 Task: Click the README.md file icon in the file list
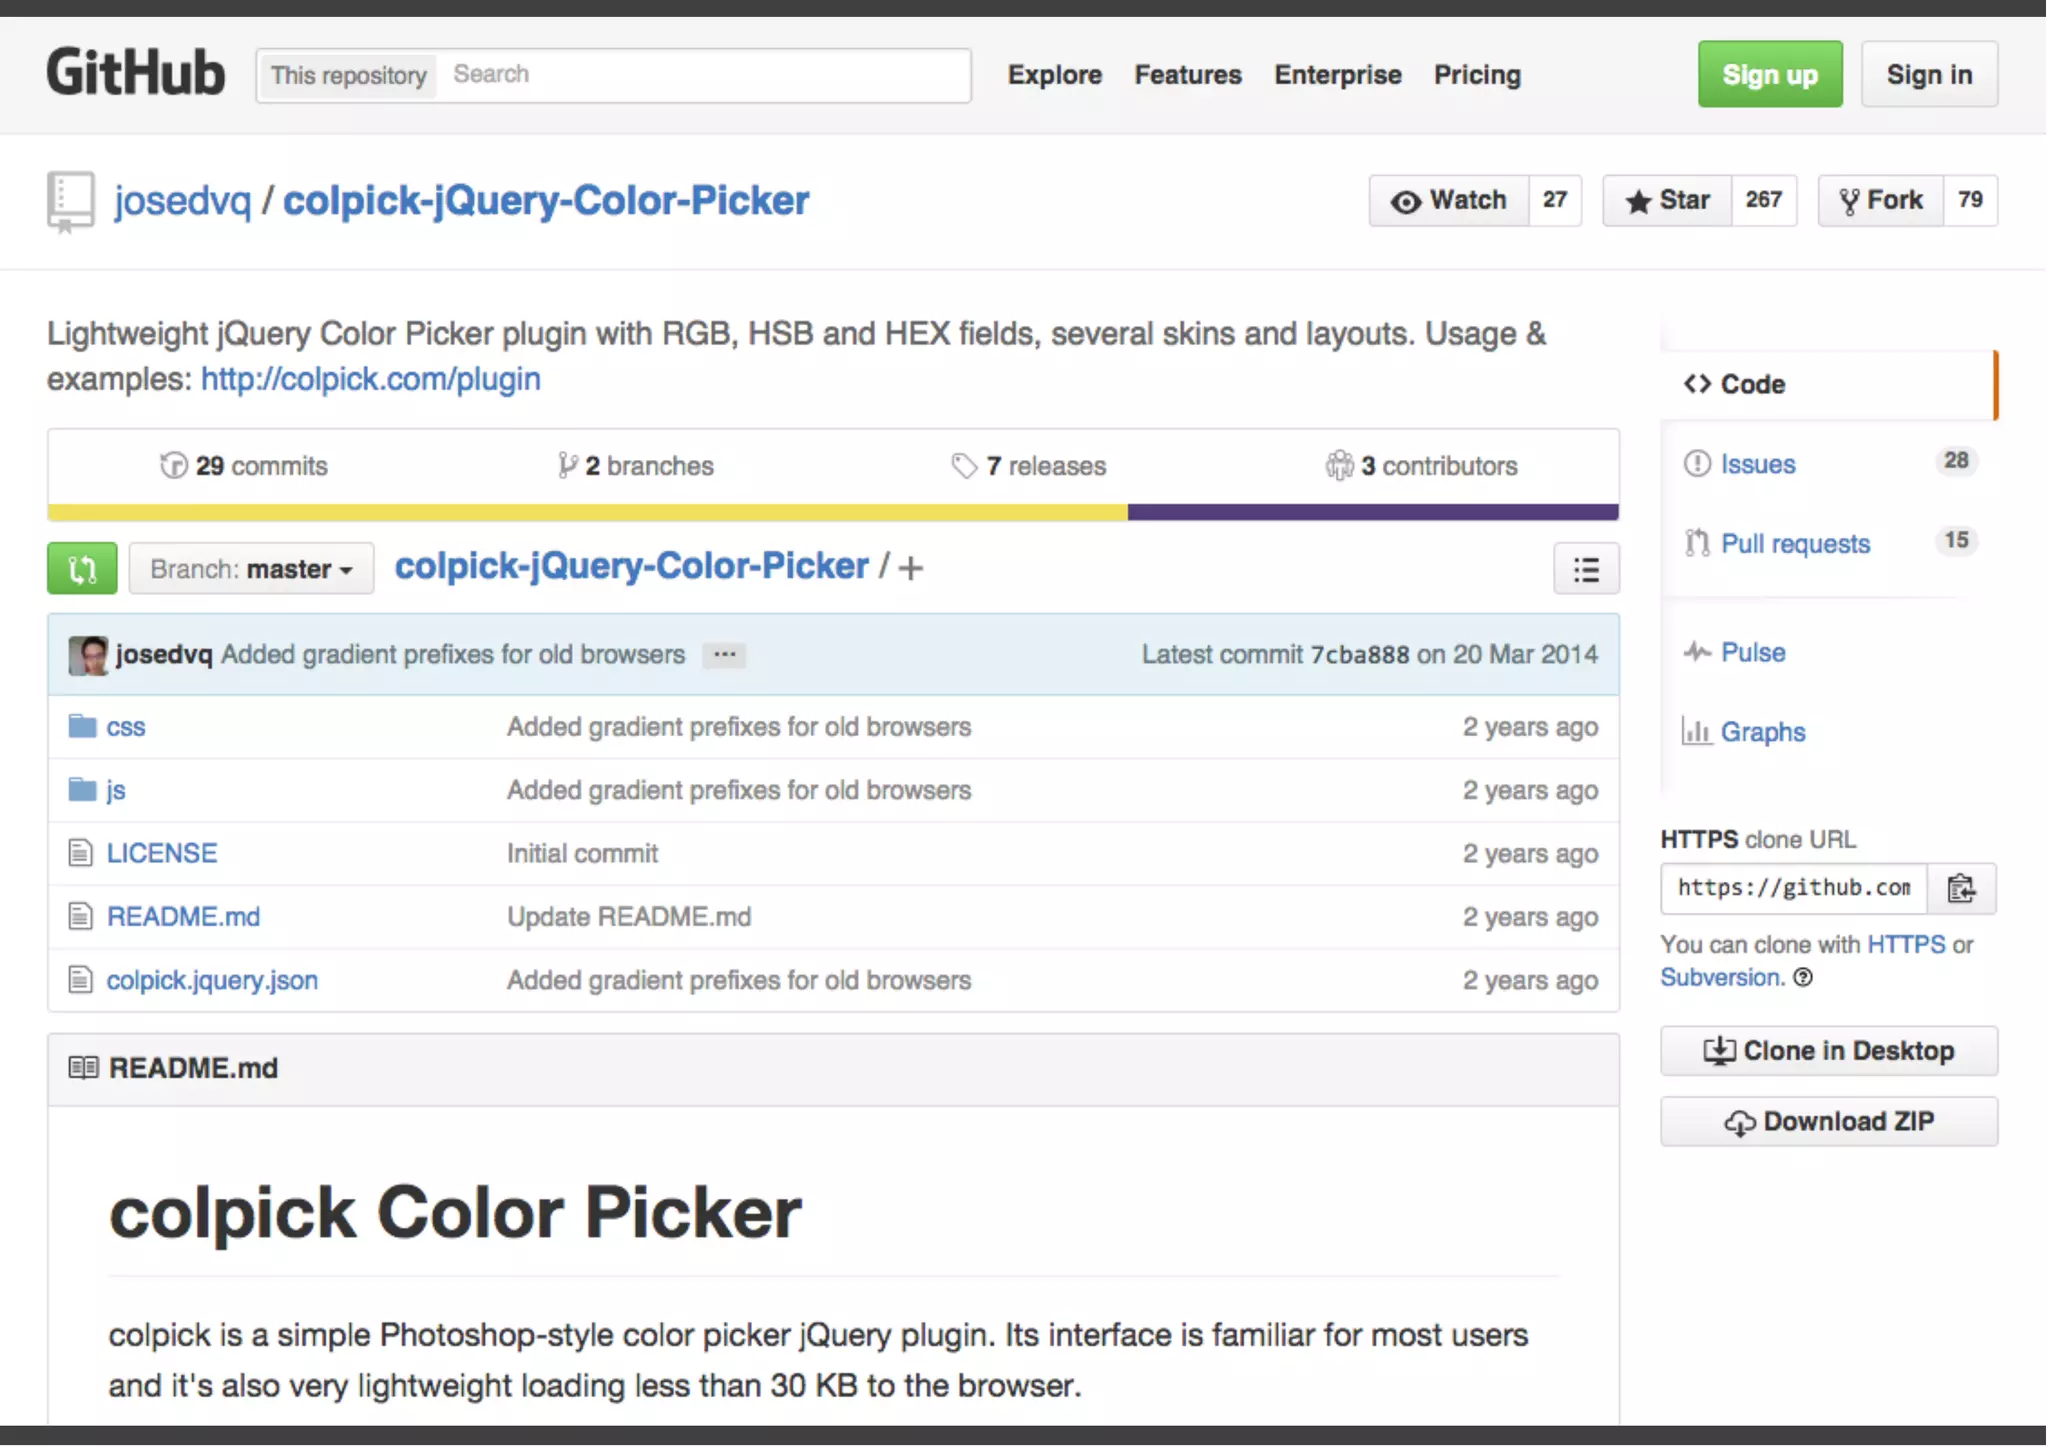click(x=80, y=916)
